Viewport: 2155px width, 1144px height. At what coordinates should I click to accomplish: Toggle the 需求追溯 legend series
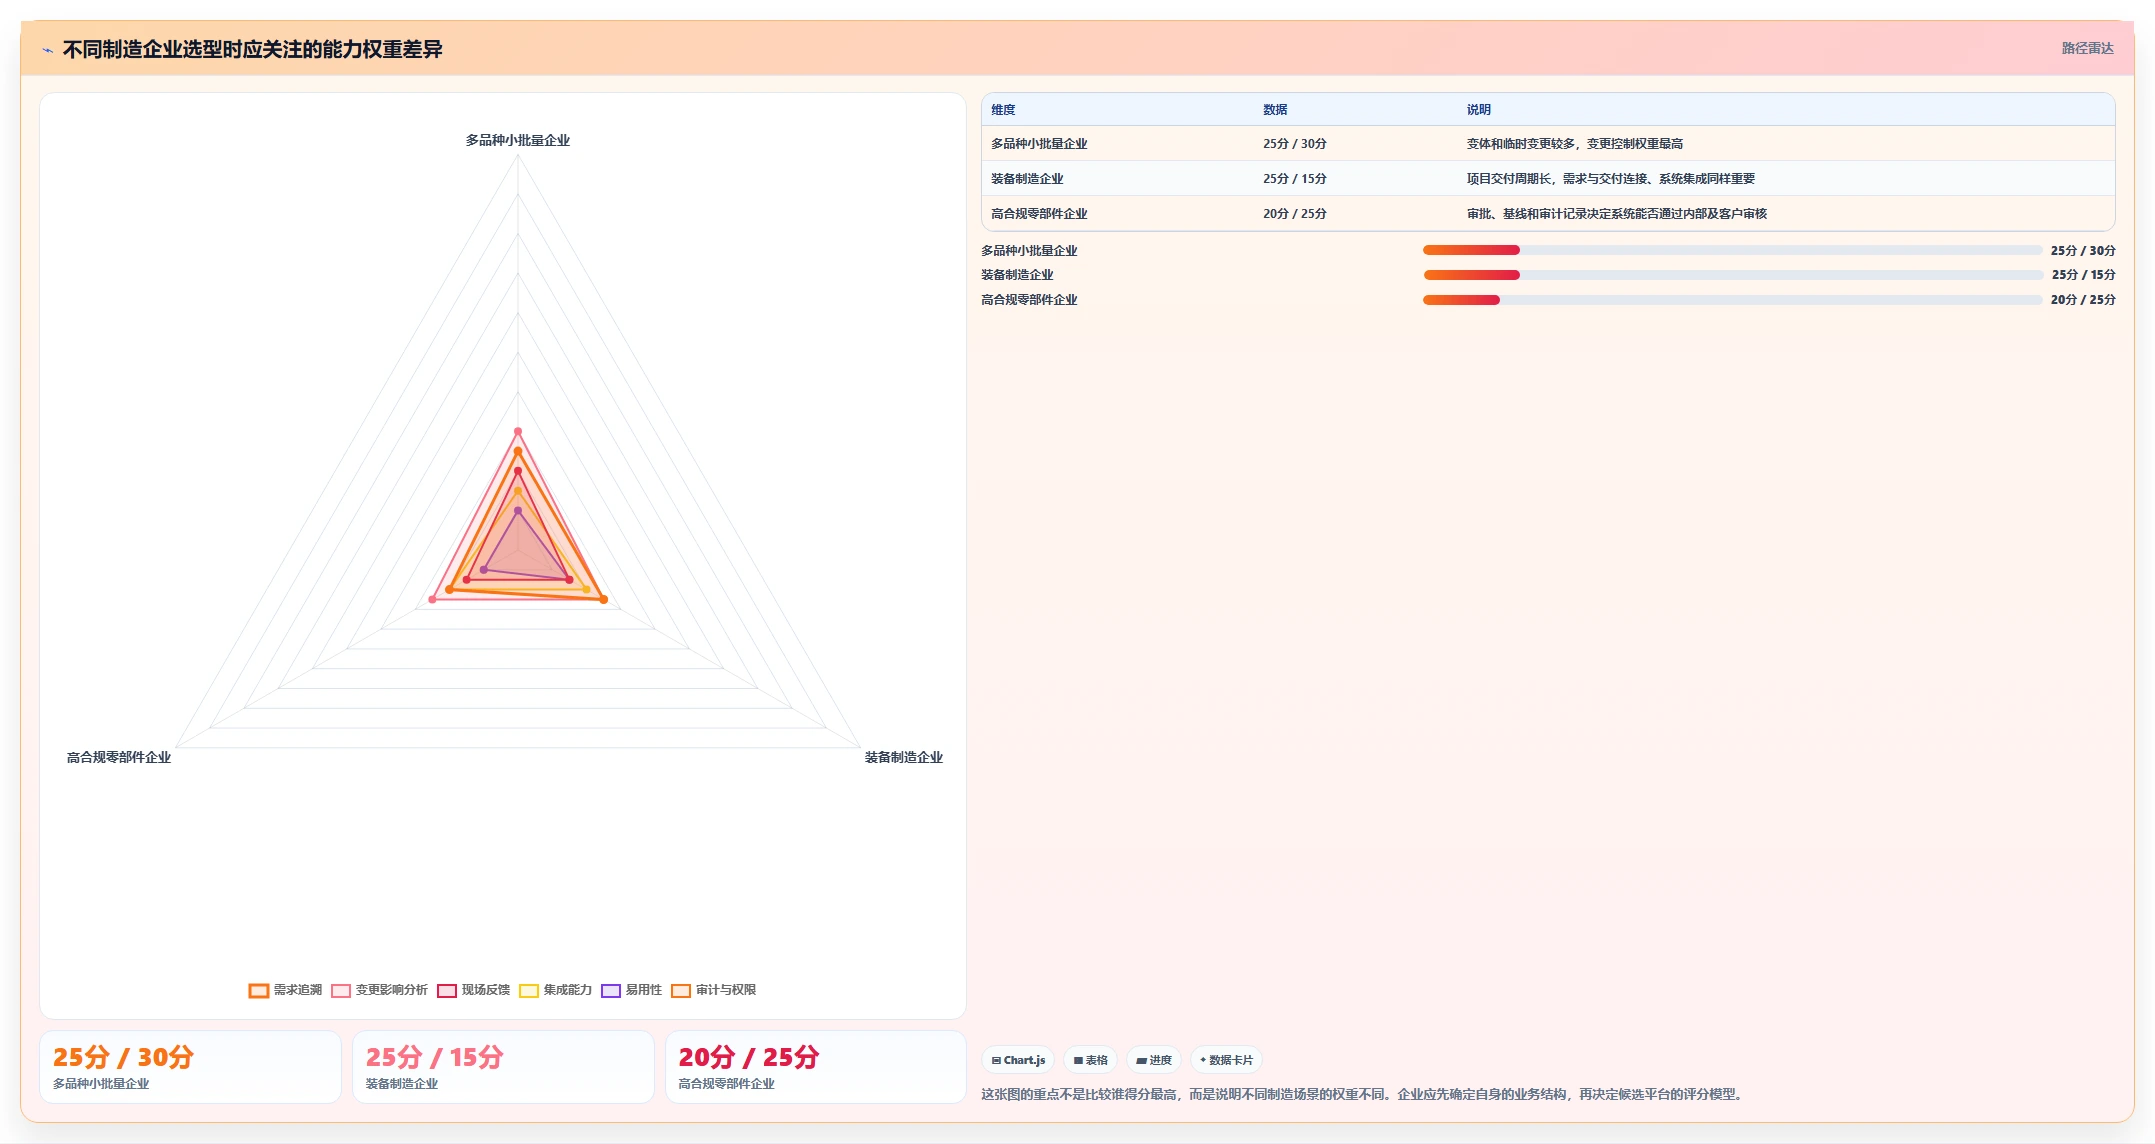click(285, 990)
